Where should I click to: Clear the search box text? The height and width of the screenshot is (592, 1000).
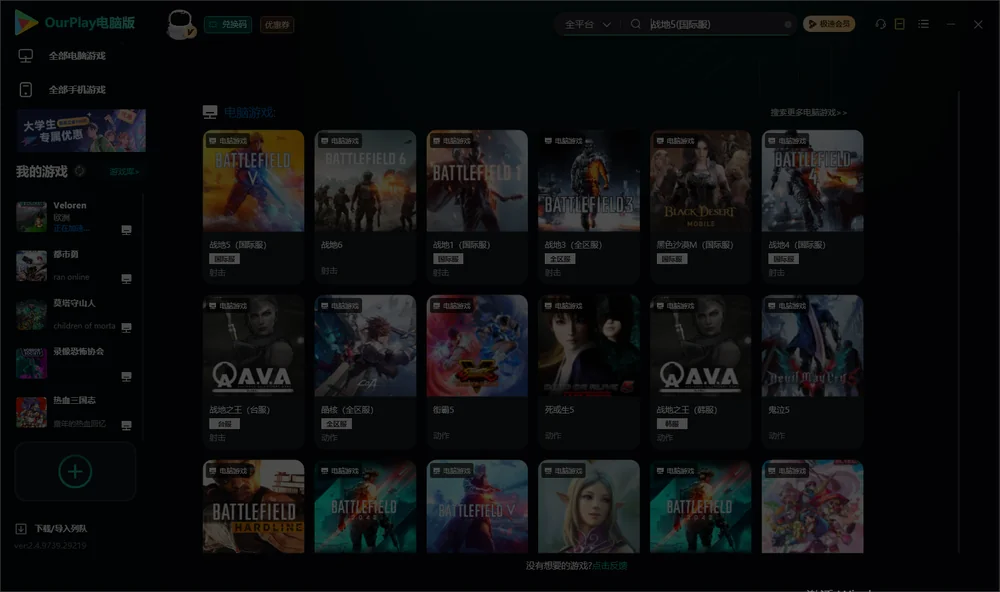click(788, 24)
